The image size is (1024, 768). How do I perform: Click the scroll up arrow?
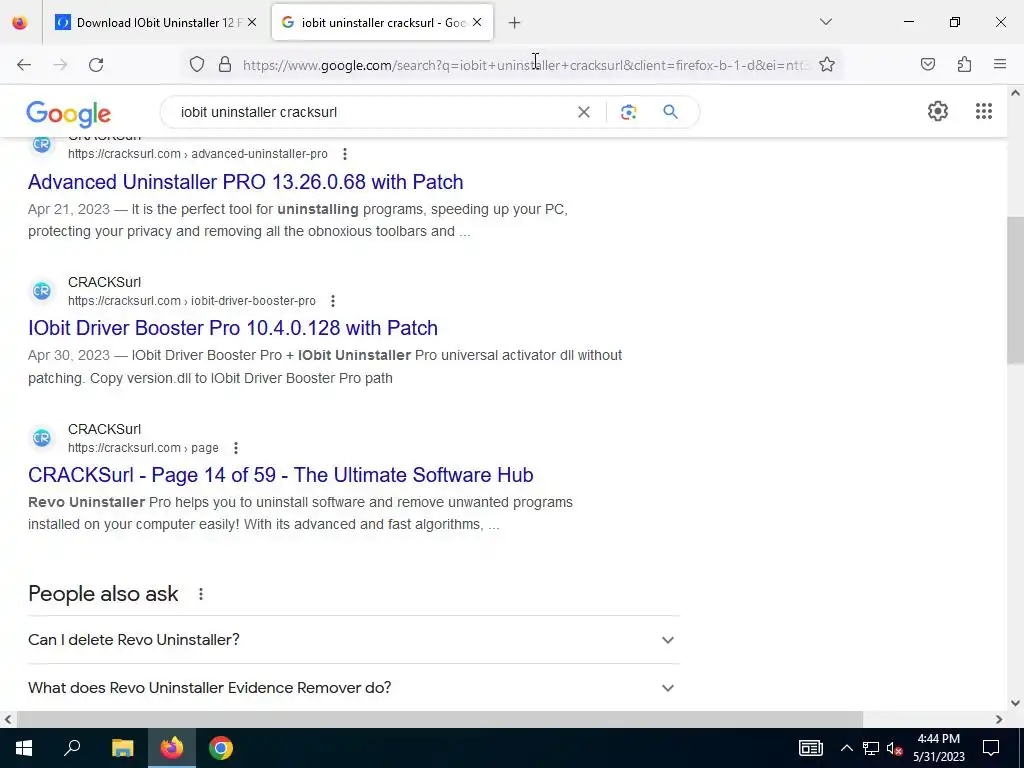pyautogui.click(x=1015, y=93)
